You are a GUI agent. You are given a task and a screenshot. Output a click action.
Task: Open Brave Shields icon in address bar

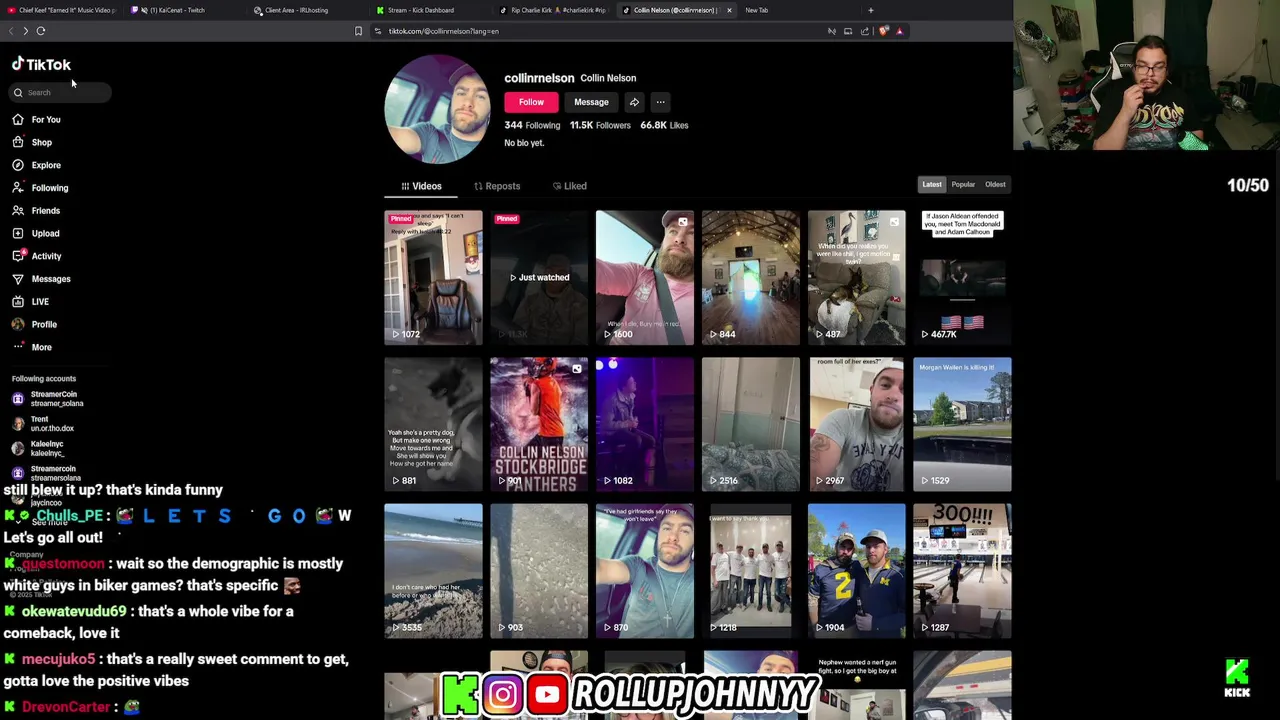pyautogui.click(x=883, y=31)
